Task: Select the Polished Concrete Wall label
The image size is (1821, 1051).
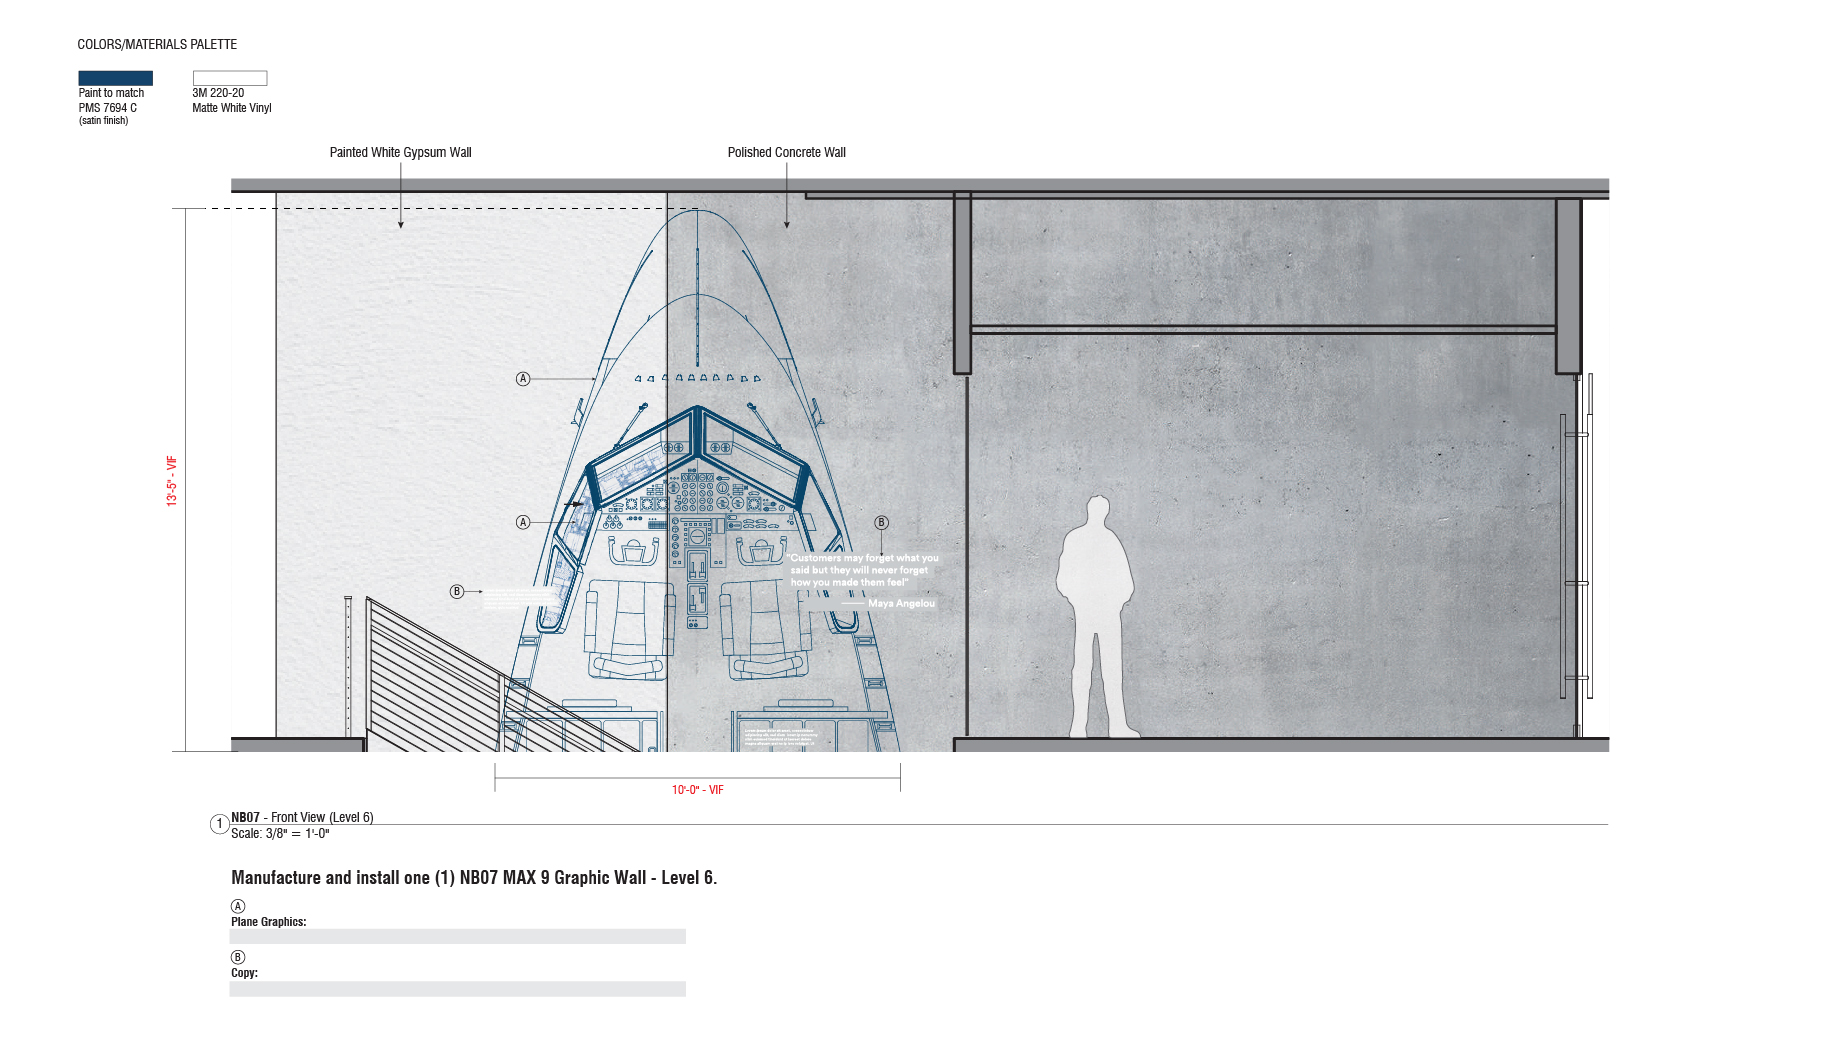Action: [x=786, y=153]
